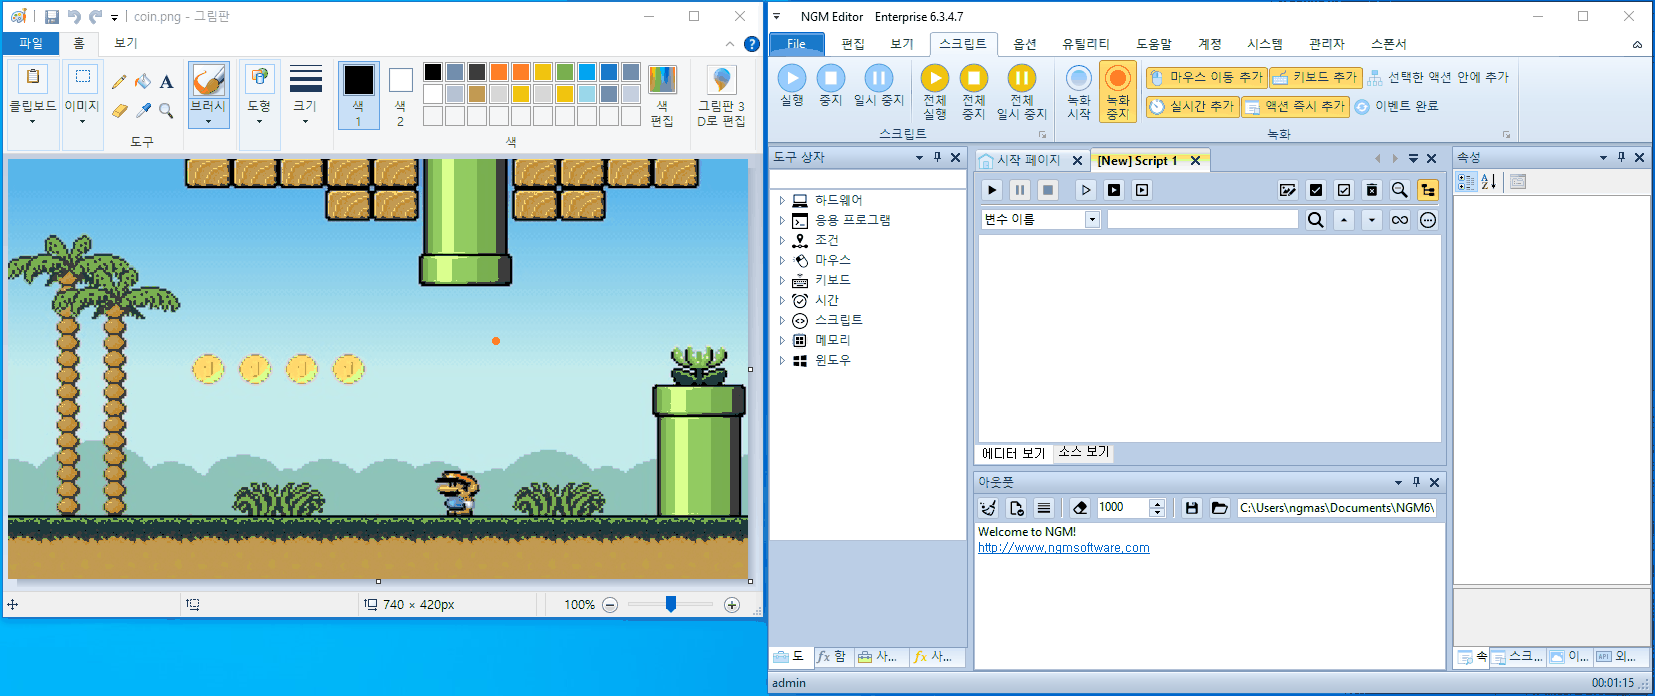Image resolution: width=1655 pixels, height=696 pixels.
Task: Click the script editor step-run outline play icon
Action: (1086, 190)
